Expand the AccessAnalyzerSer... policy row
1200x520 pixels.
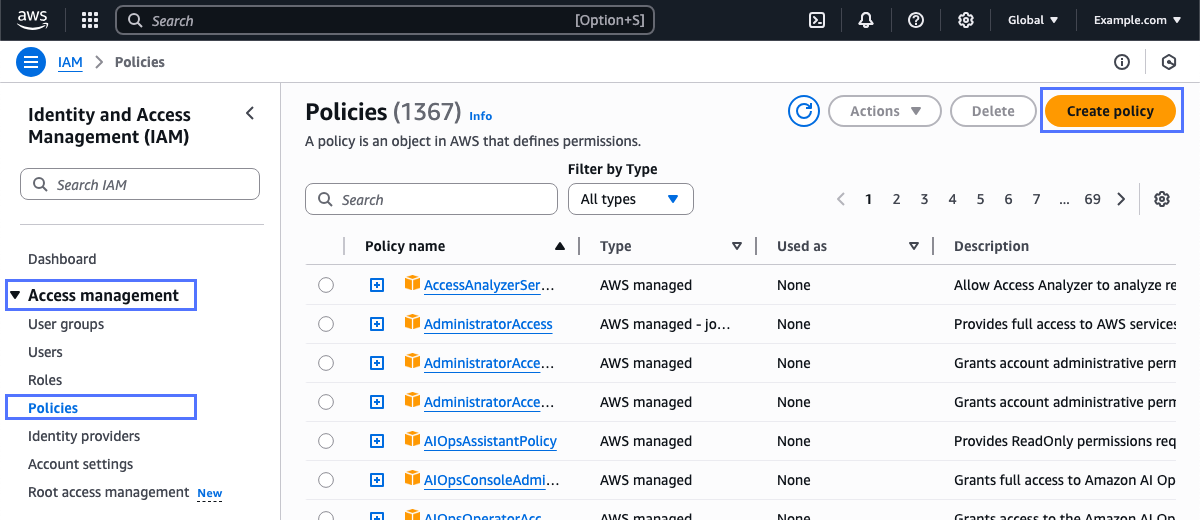377,285
